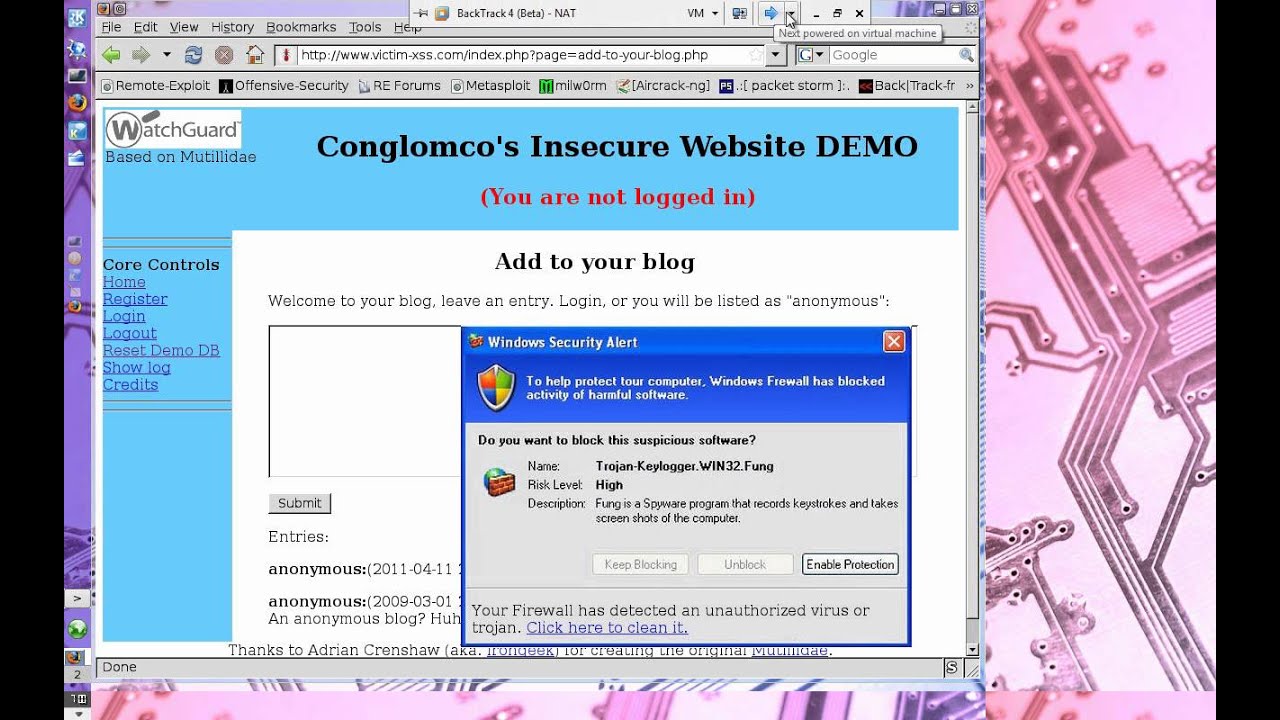Launch Konqueror from the side panel
Screen dimensions: 1280x720
tap(76, 48)
